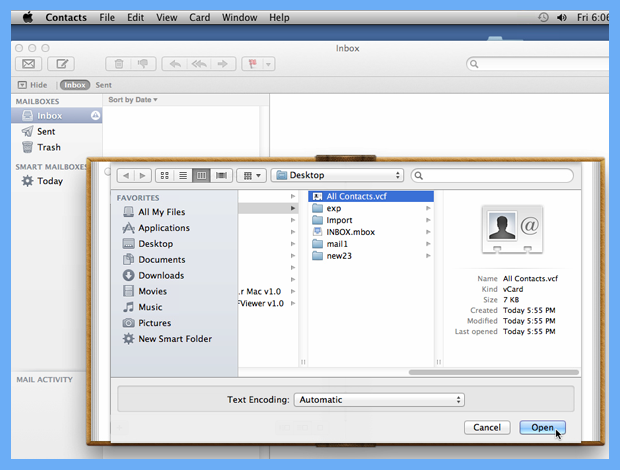Click the Get Mail envelope icon

tap(28, 64)
